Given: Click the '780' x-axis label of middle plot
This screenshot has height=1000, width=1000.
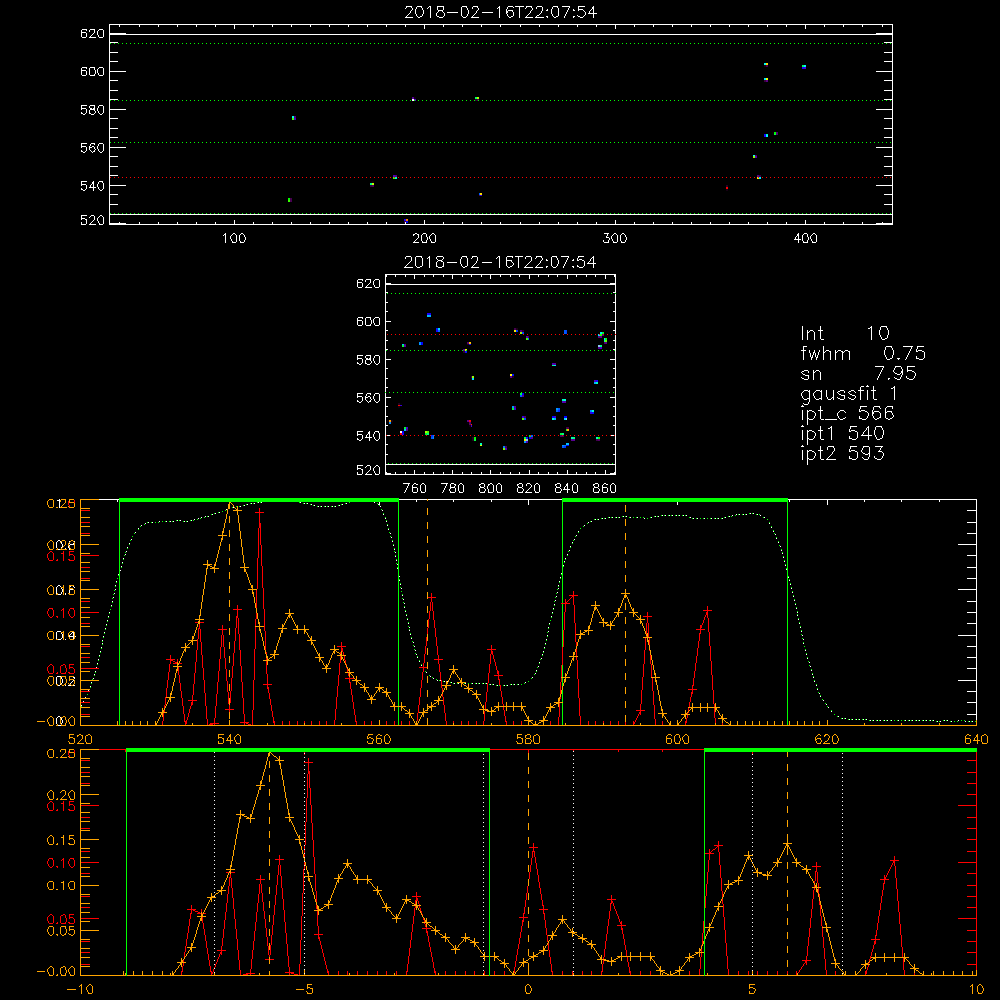Looking at the screenshot, I should (x=453, y=489).
